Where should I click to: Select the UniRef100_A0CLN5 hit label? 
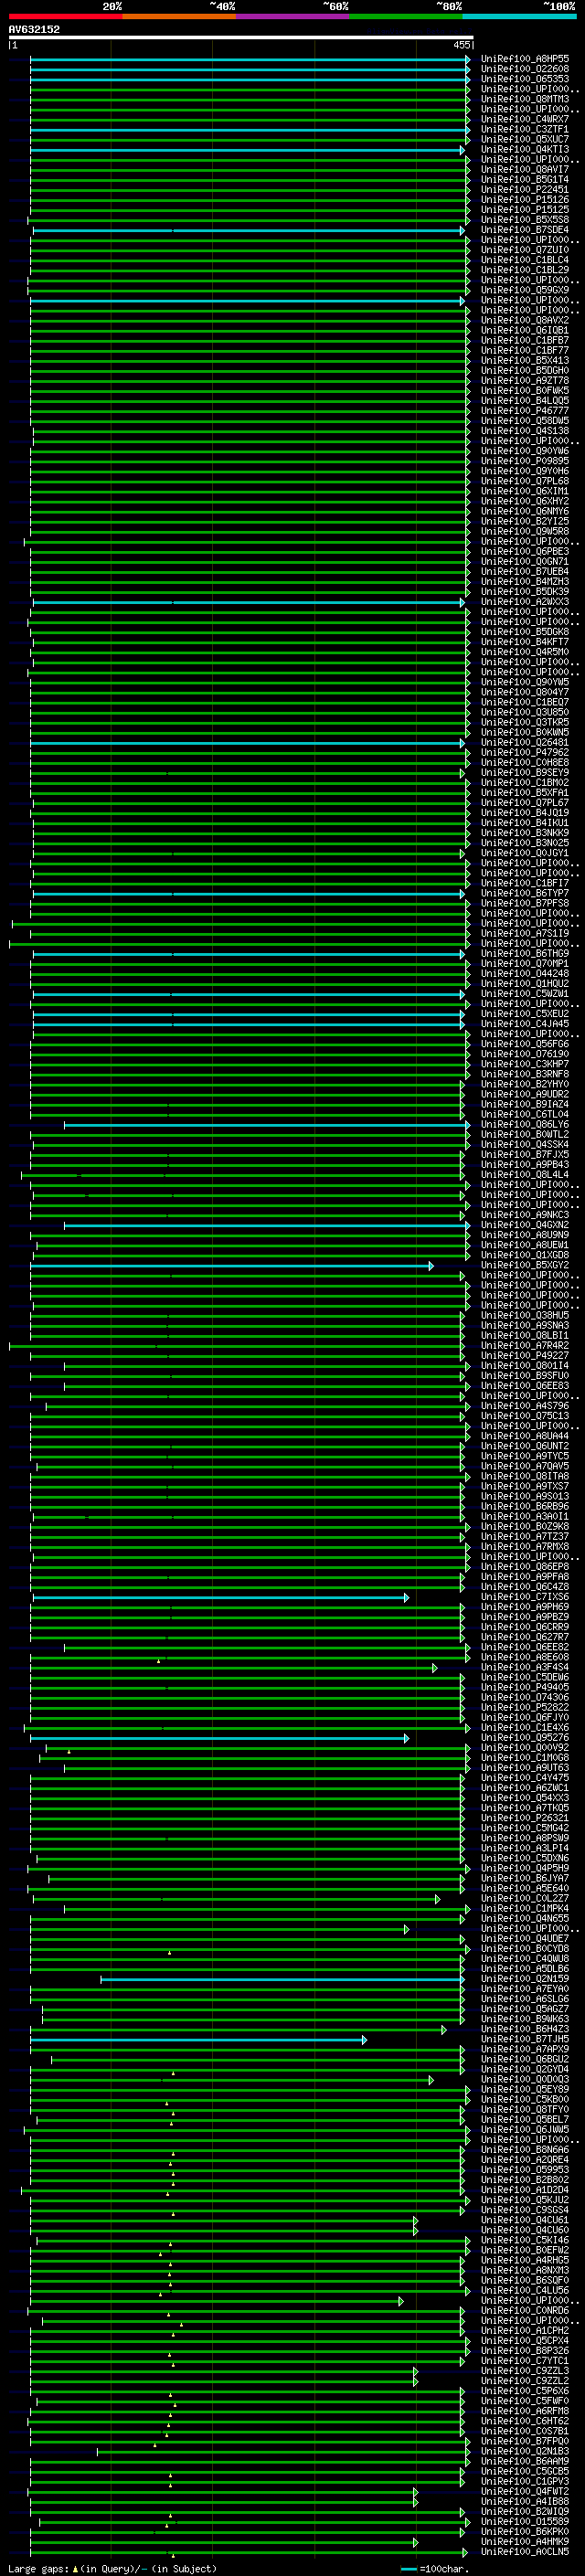coord(525,2551)
